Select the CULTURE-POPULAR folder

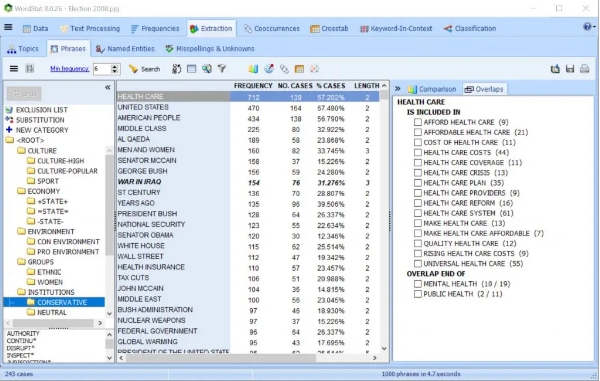click(x=67, y=171)
